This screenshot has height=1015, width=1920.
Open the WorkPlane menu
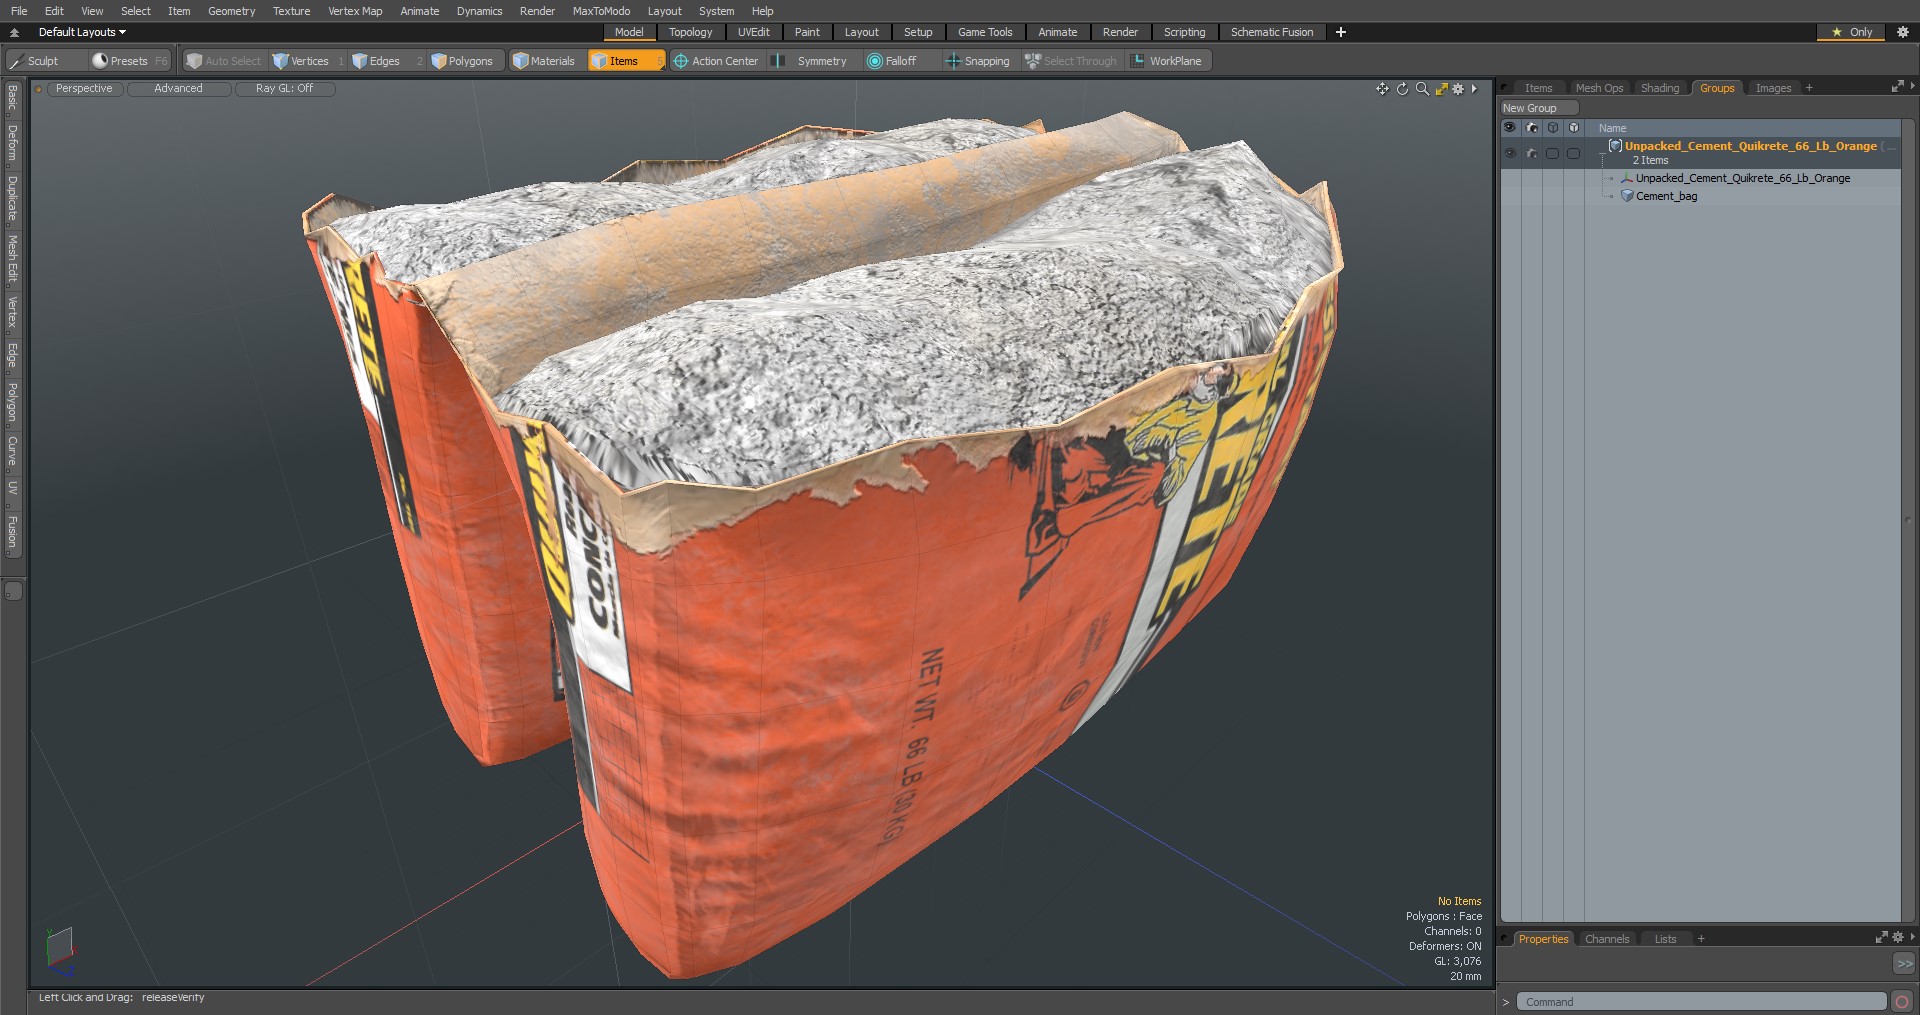1167,61
